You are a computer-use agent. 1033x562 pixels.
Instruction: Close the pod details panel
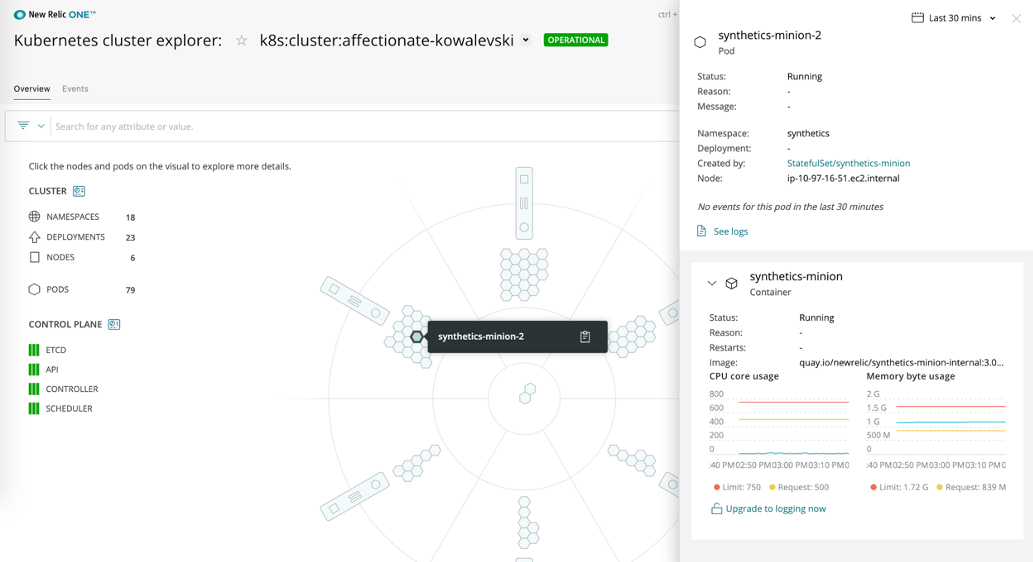click(1016, 18)
